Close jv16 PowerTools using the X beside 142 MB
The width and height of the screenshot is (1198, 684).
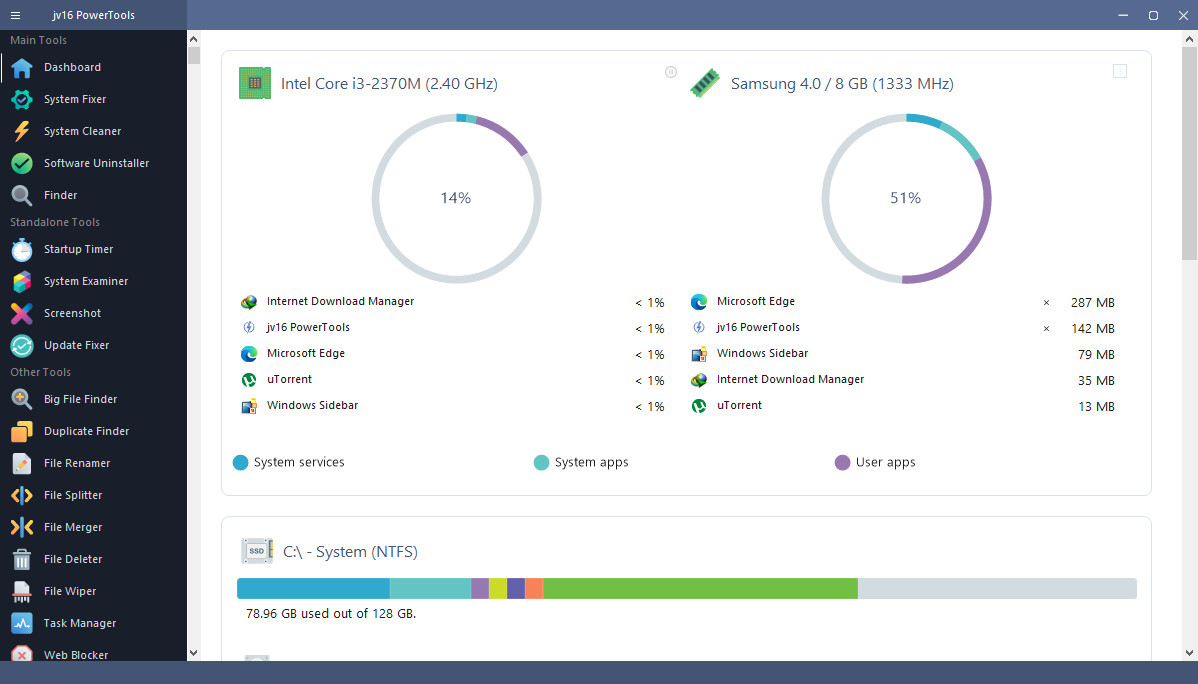1047,329
